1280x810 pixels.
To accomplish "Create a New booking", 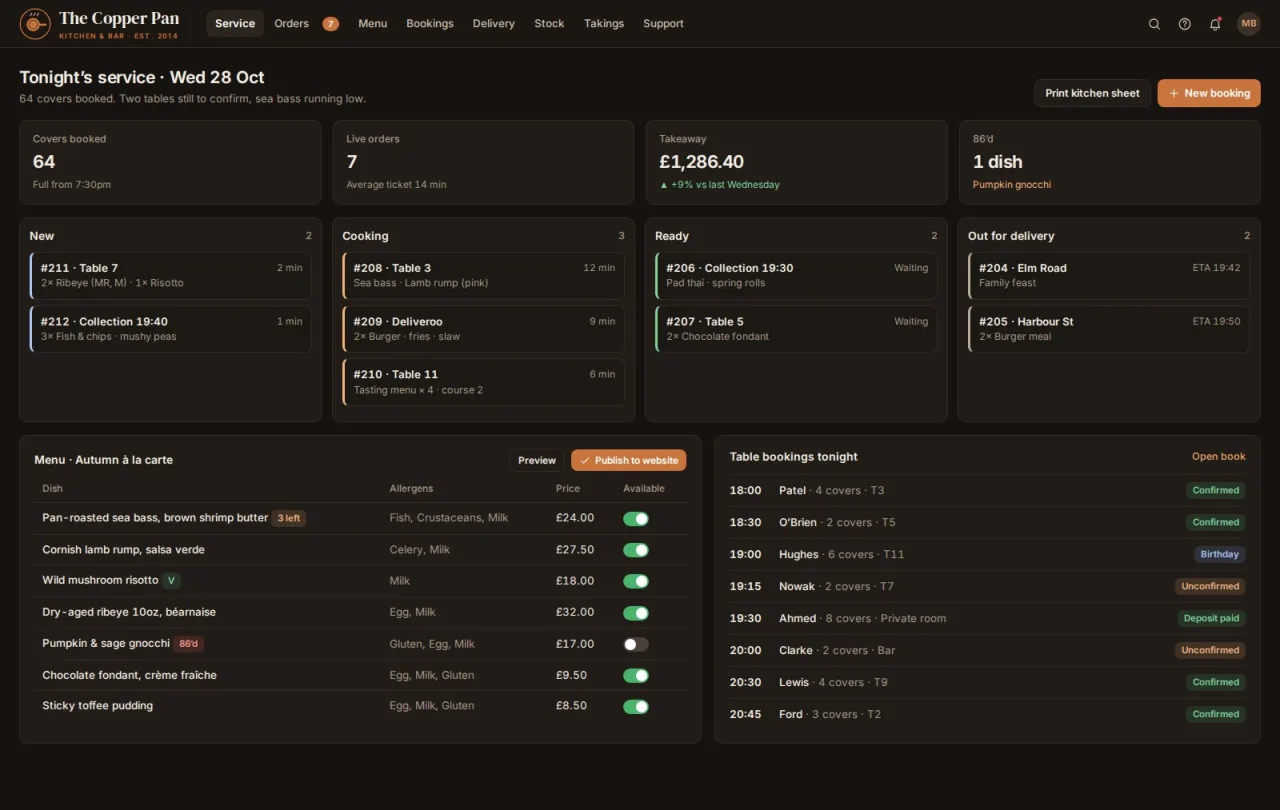I will (x=1209, y=93).
